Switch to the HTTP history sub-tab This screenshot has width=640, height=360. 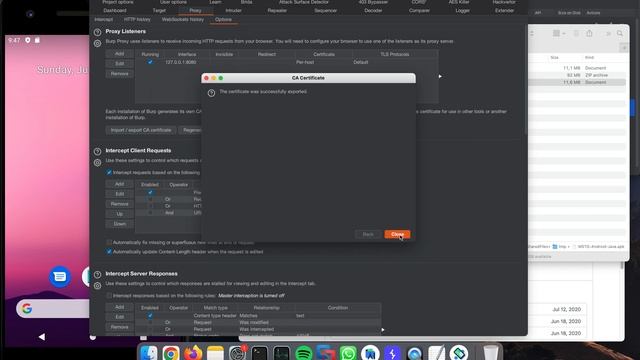point(137,20)
